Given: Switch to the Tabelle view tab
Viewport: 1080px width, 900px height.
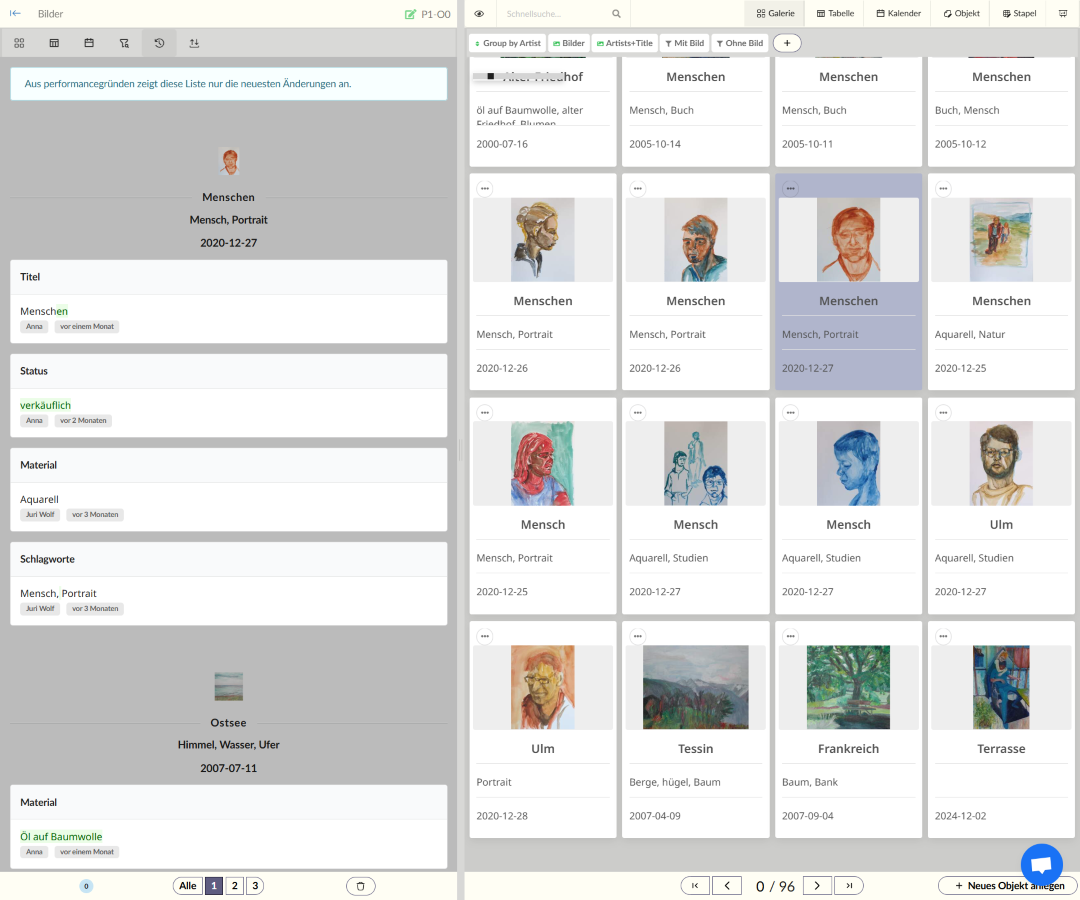Looking at the screenshot, I should (835, 14).
